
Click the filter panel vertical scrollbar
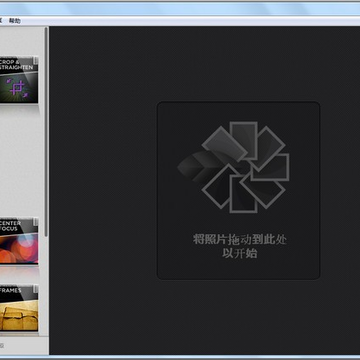46,132
